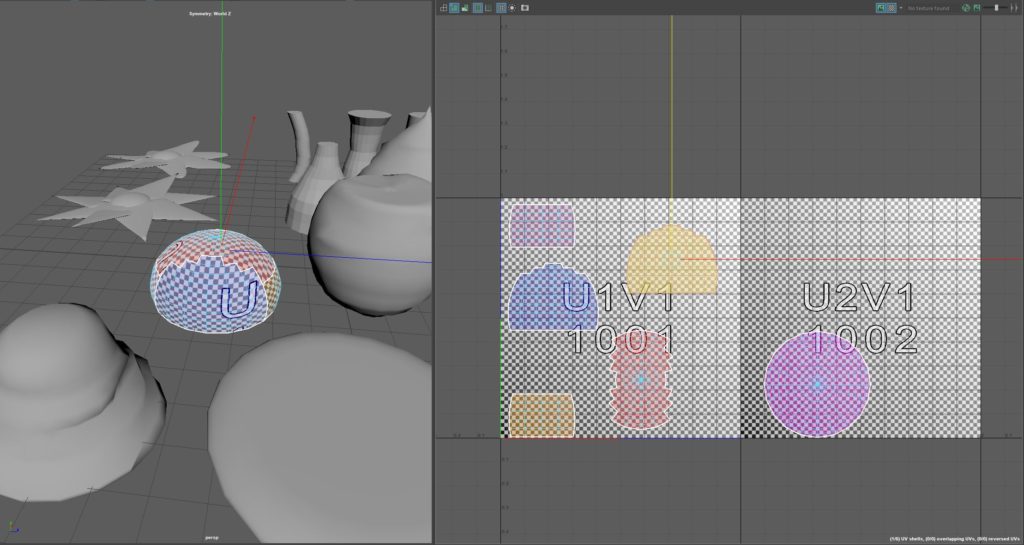Select the purple circular UV shell

[x=817, y=386]
